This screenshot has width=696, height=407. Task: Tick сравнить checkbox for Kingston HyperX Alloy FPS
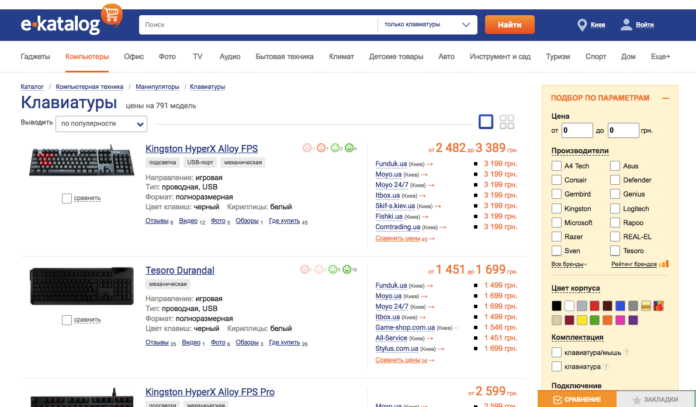(x=67, y=198)
